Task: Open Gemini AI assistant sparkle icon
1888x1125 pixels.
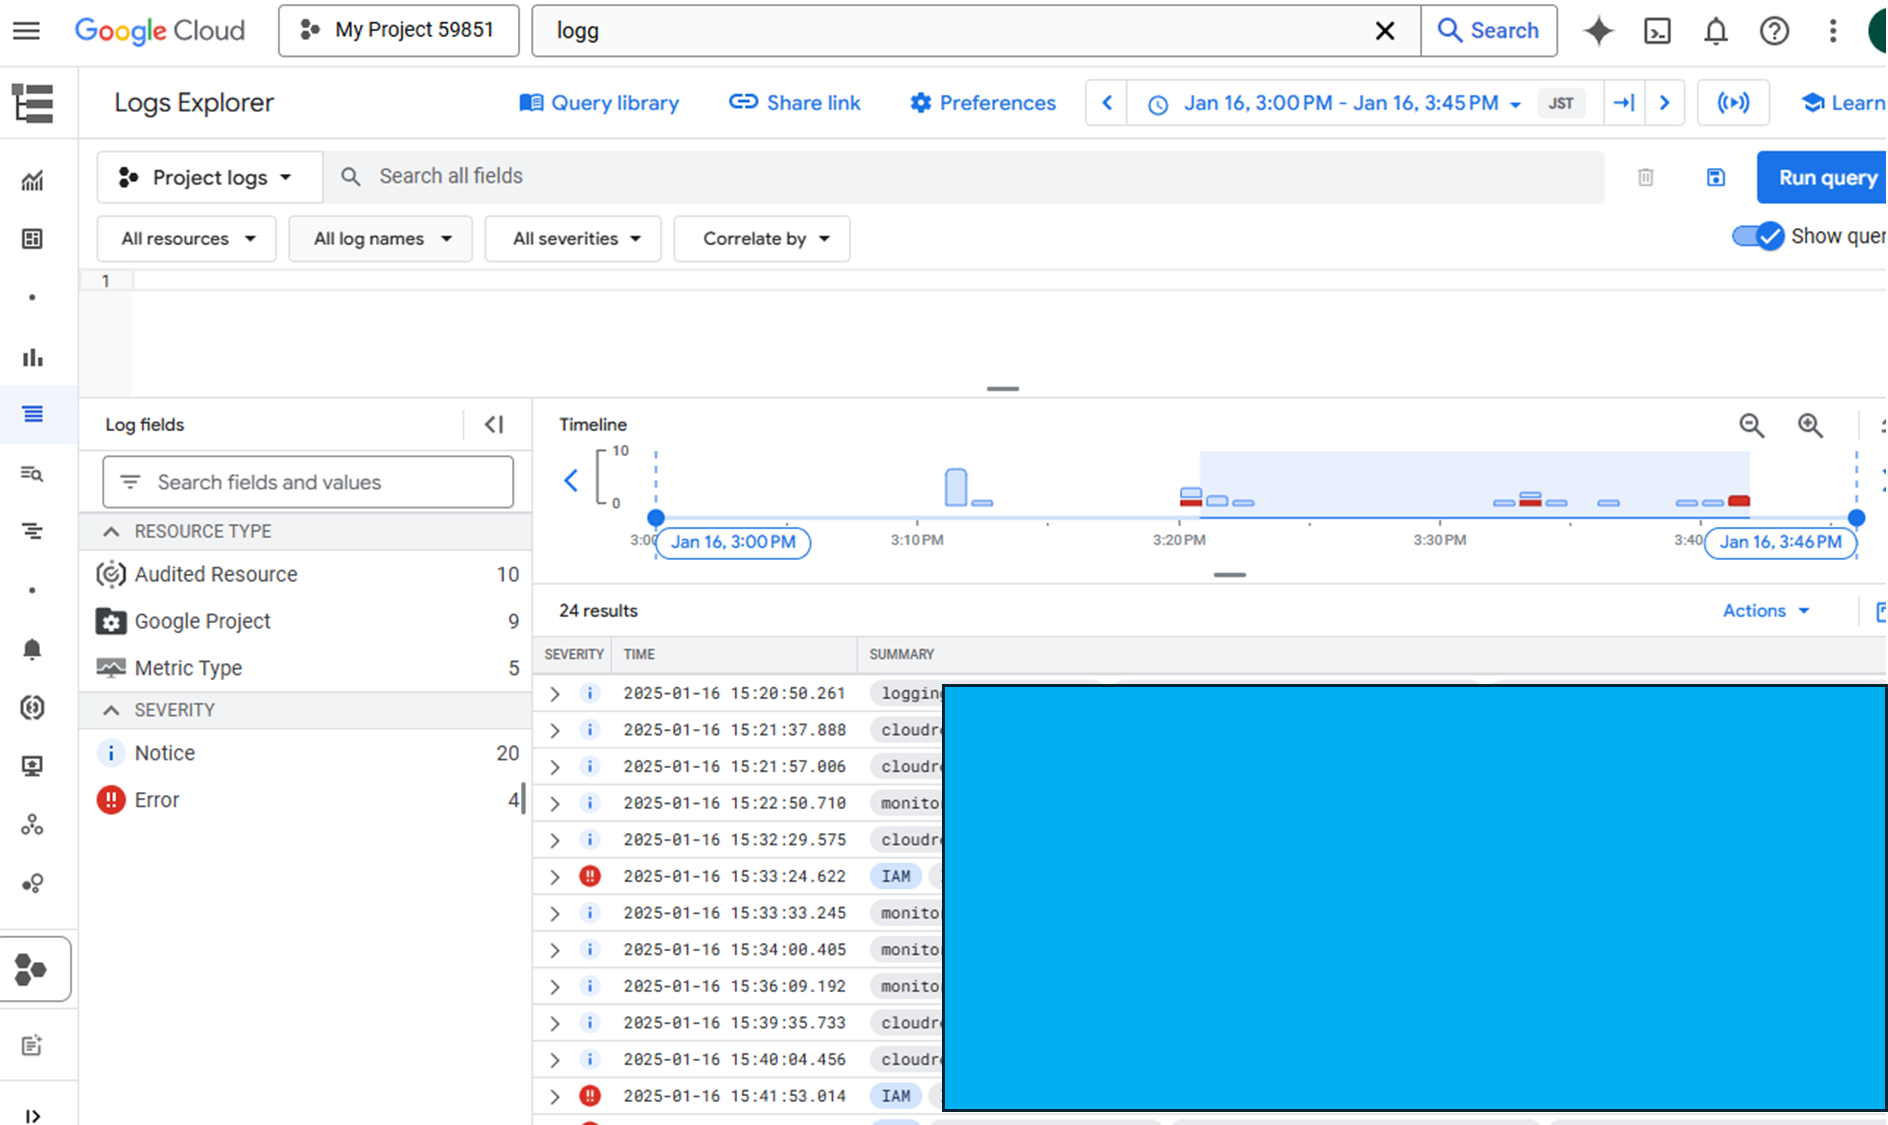Action: tap(1599, 31)
